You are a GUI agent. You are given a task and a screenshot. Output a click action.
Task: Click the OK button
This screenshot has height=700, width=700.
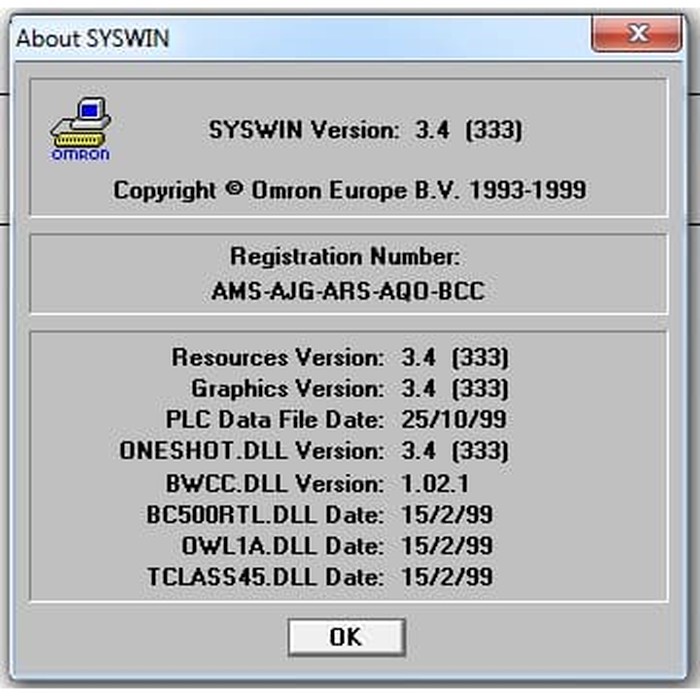point(346,637)
